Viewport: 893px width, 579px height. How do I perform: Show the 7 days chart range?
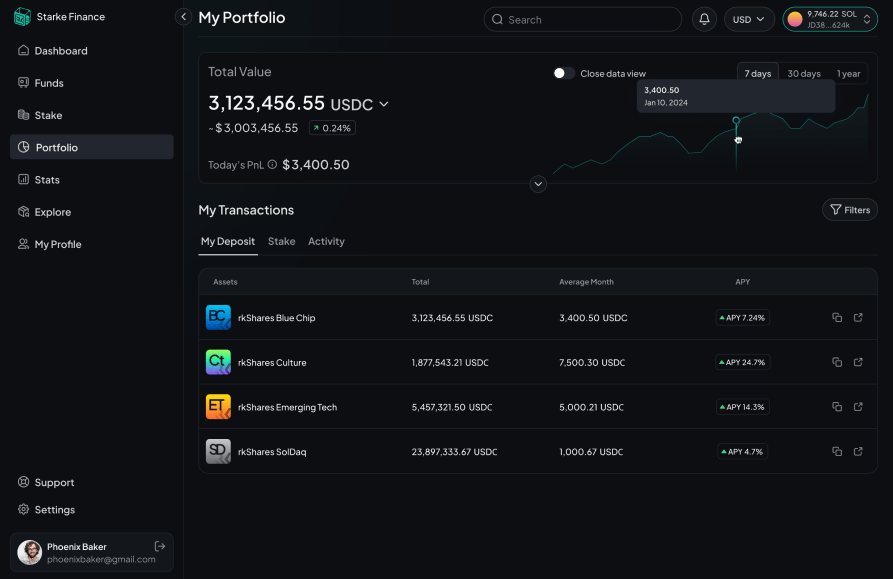point(757,73)
